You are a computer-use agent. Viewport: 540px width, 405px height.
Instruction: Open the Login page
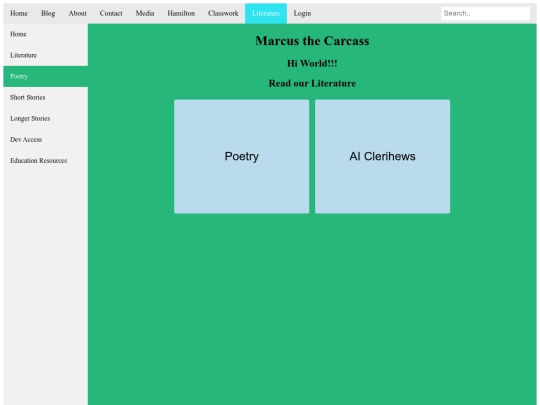(x=302, y=13)
